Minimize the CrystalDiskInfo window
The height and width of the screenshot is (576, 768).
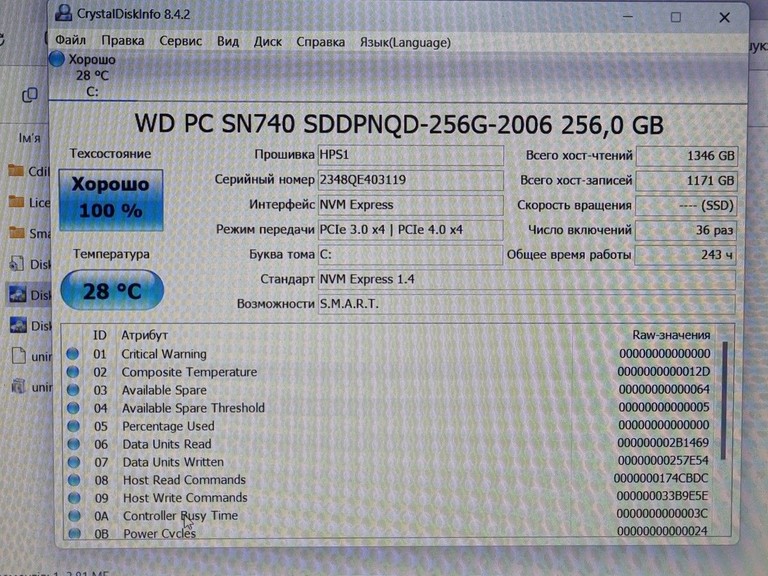(628, 17)
